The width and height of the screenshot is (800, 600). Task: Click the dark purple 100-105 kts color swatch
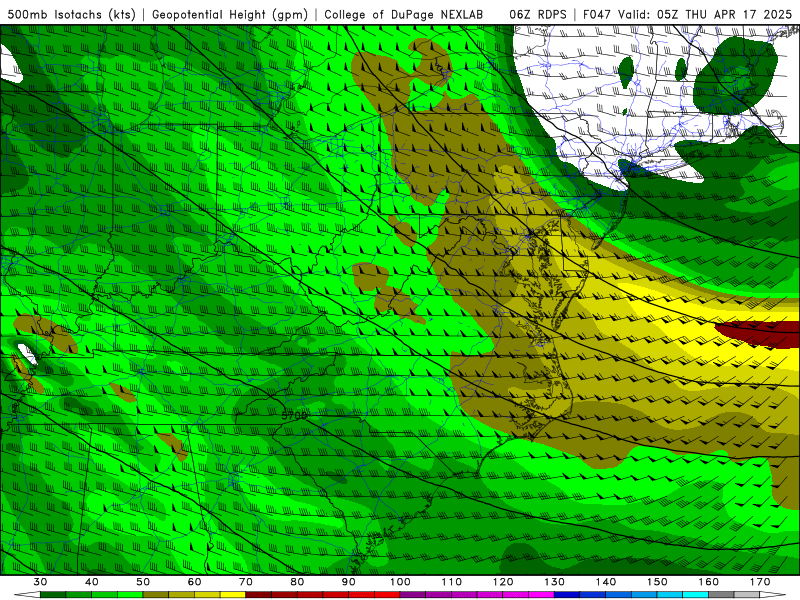(x=413, y=595)
